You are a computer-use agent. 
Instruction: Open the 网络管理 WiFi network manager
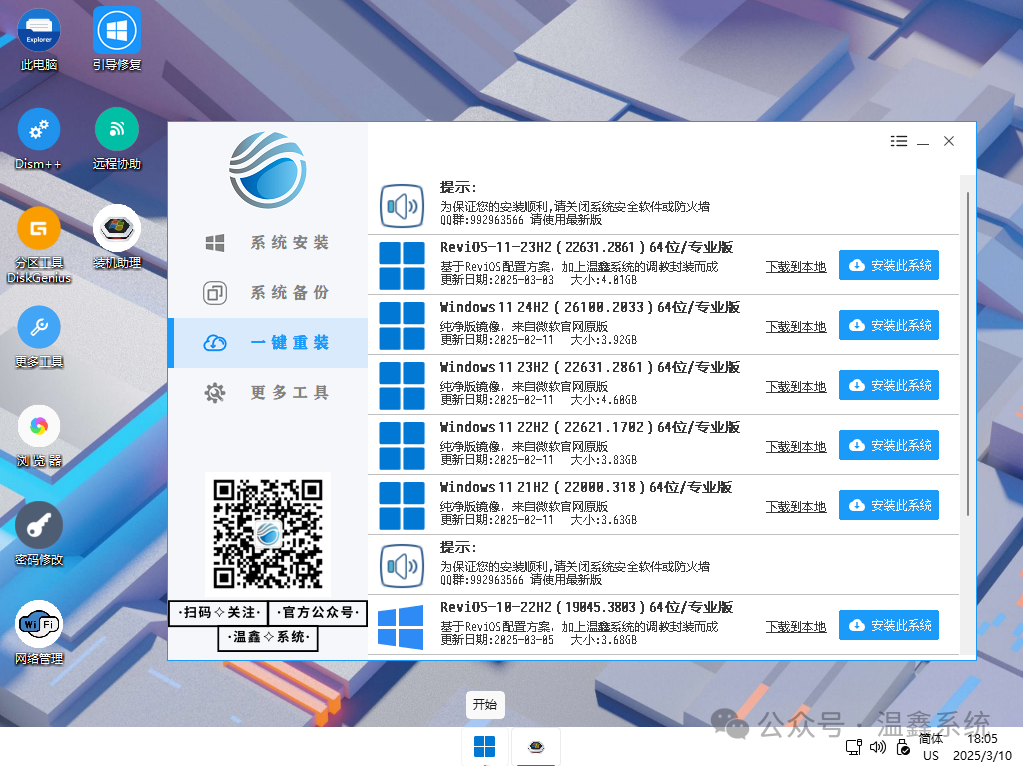(38, 625)
